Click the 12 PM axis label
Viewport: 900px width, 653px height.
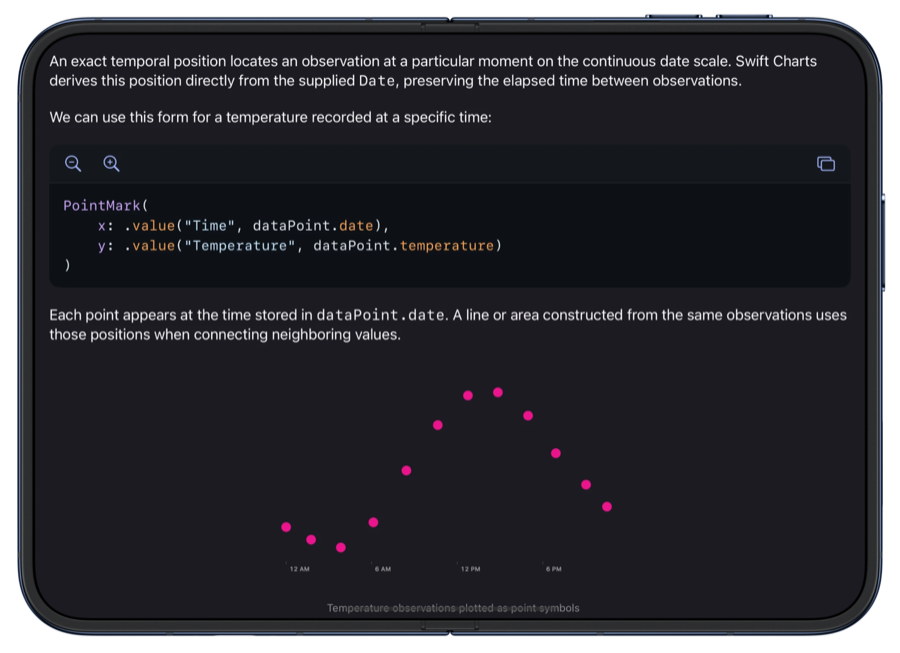[x=471, y=569]
